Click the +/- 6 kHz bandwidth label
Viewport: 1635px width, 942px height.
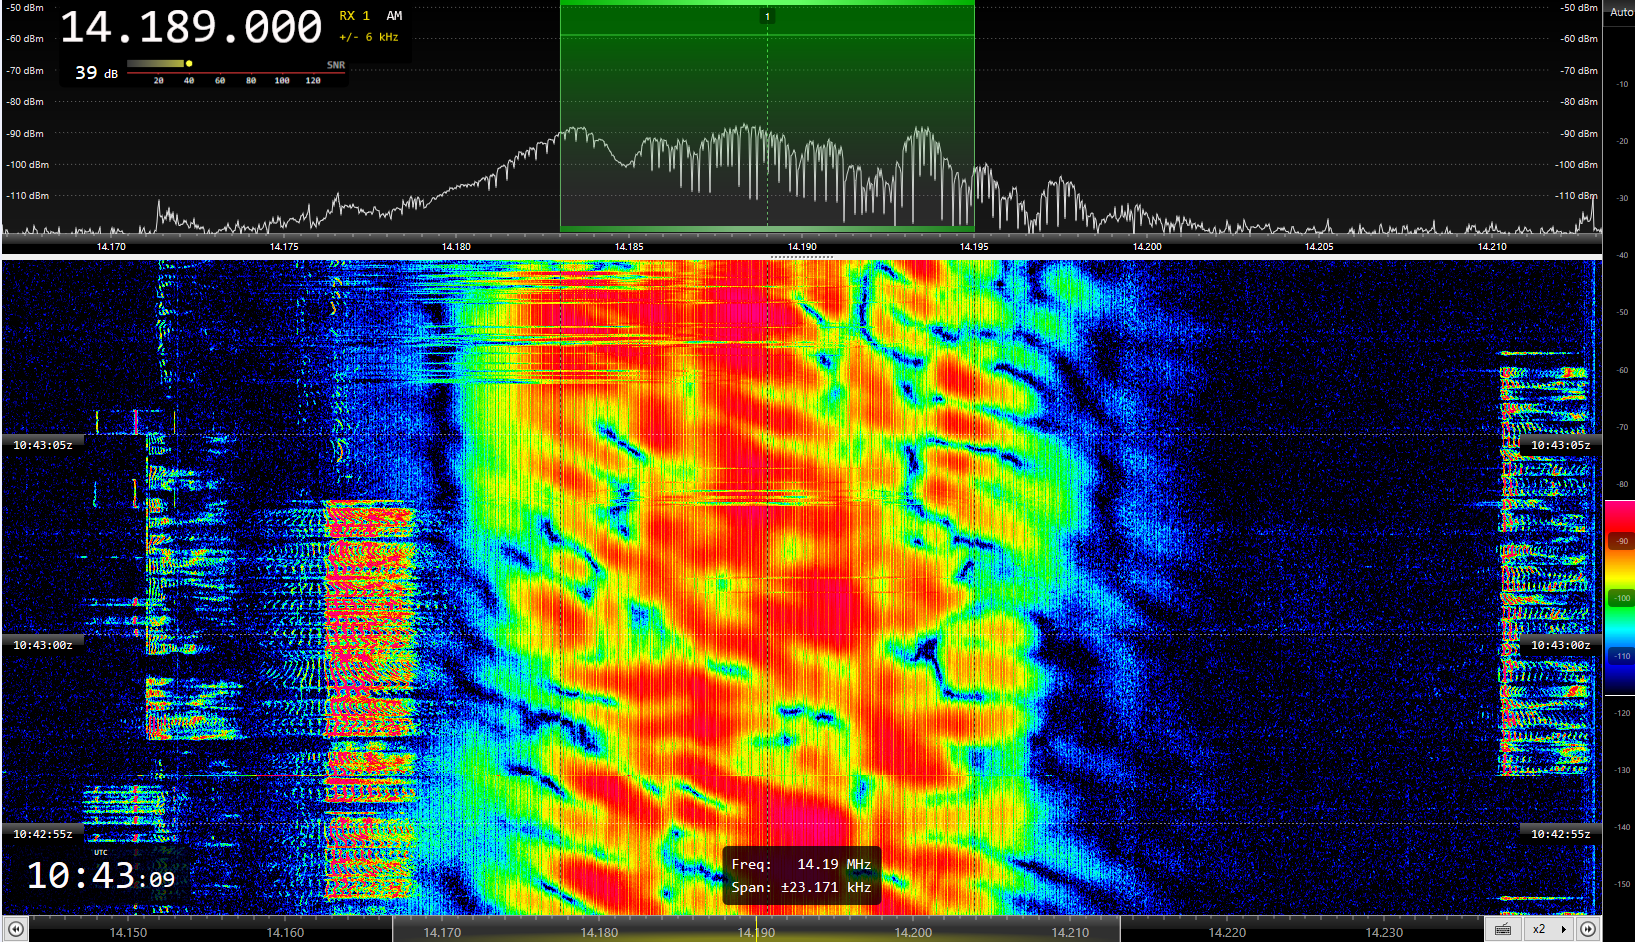coord(368,37)
